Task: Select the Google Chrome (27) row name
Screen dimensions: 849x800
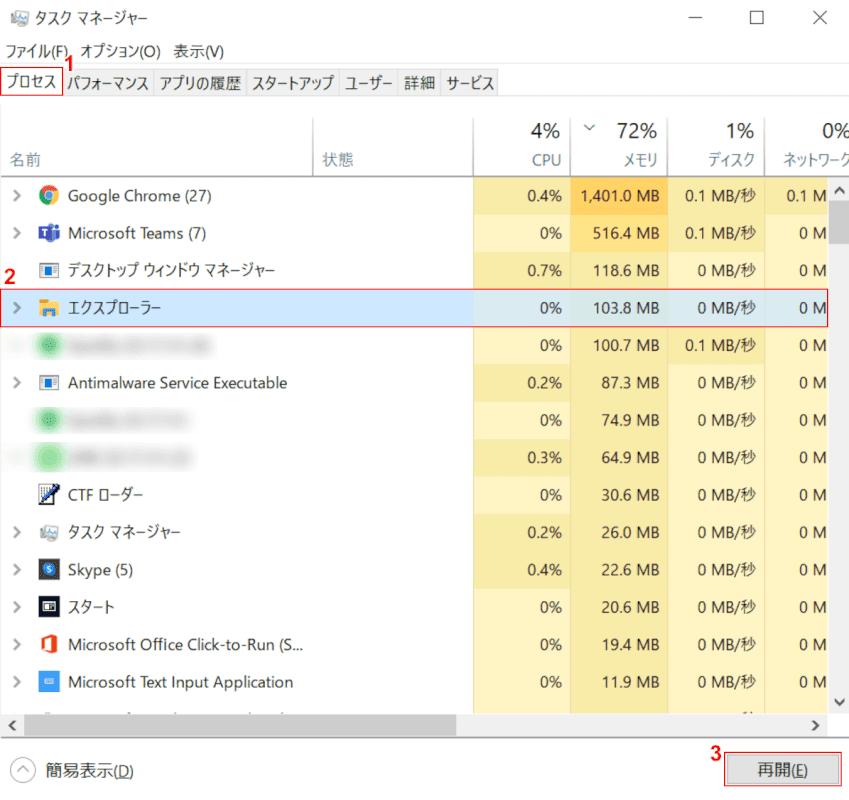Action: click(140, 195)
